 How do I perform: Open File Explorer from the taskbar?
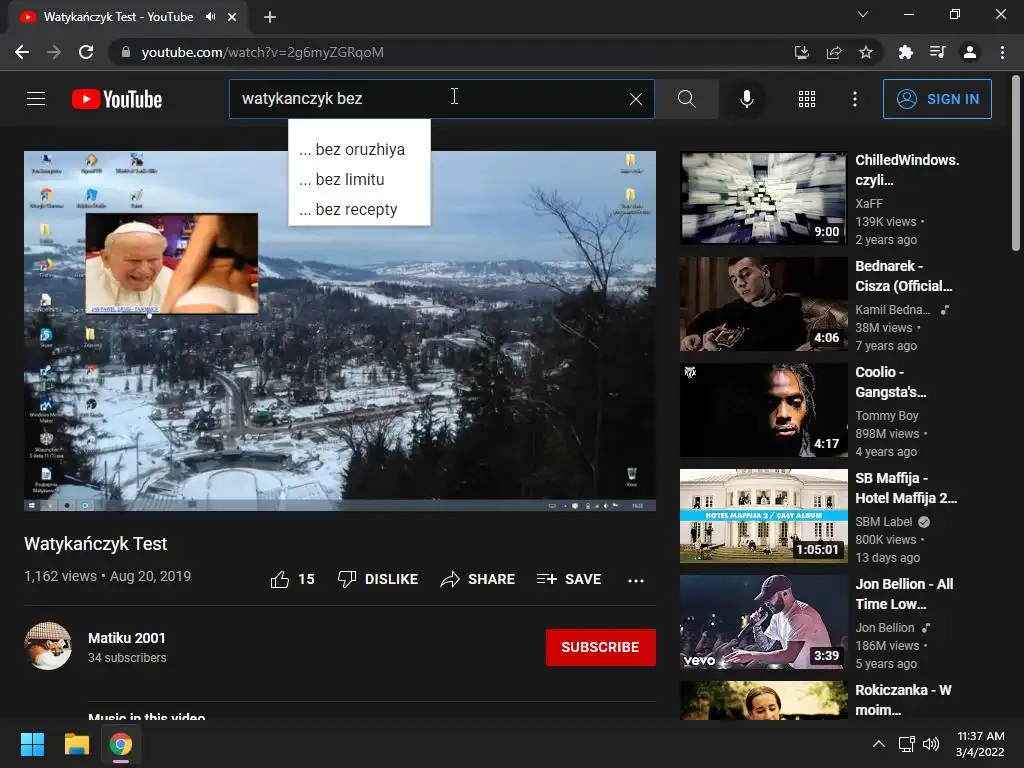click(76, 744)
